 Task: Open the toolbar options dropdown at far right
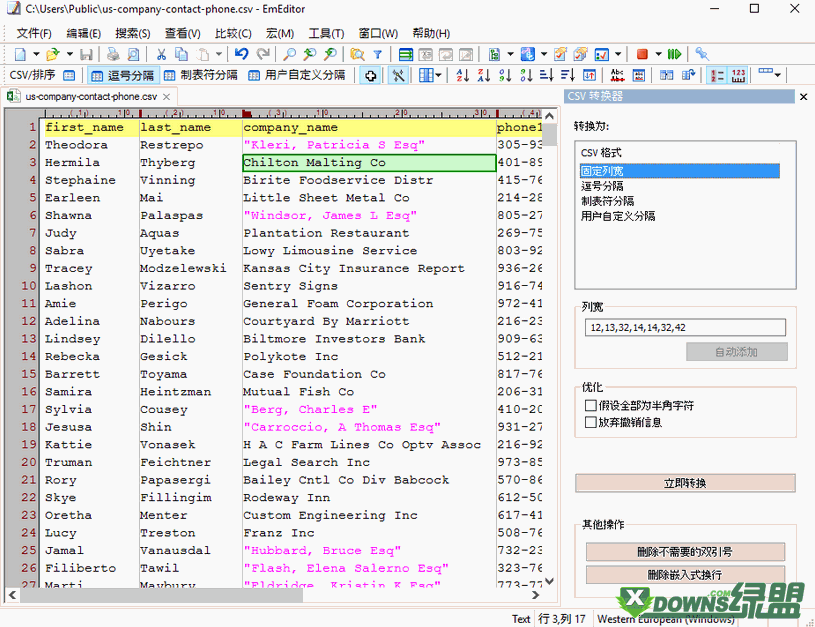tap(778, 75)
